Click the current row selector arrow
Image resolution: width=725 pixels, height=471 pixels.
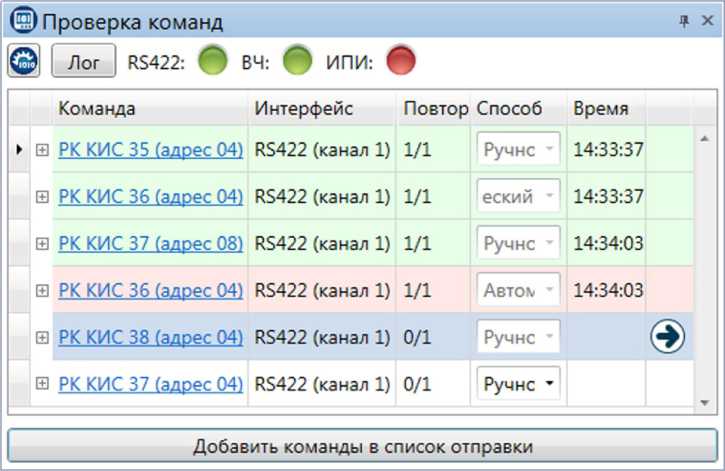tap(19, 149)
